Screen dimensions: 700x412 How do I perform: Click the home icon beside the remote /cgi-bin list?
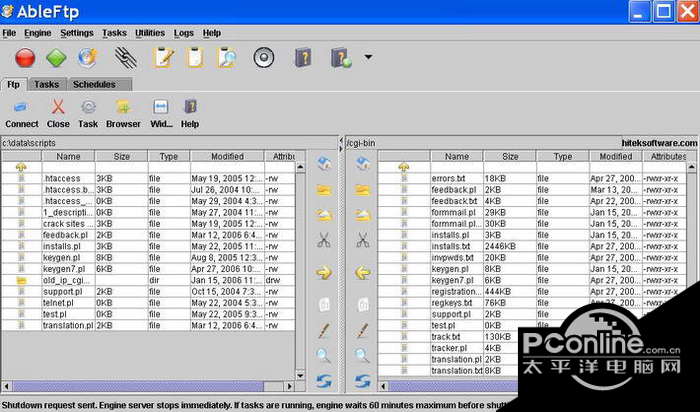[363, 163]
